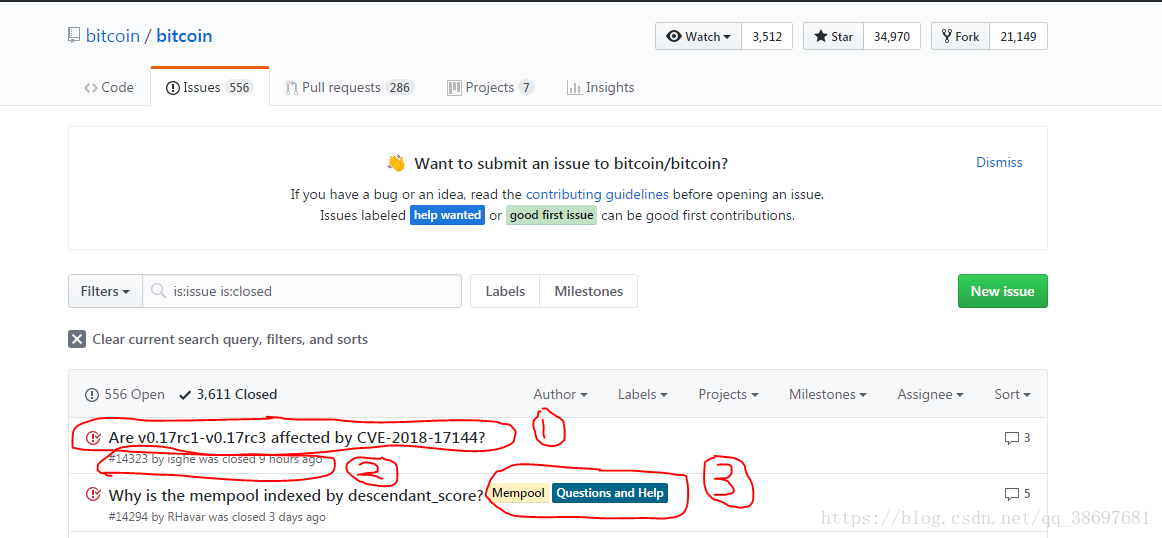Filter by Questions and Help label
The image size is (1162, 538).
click(x=610, y=493)
